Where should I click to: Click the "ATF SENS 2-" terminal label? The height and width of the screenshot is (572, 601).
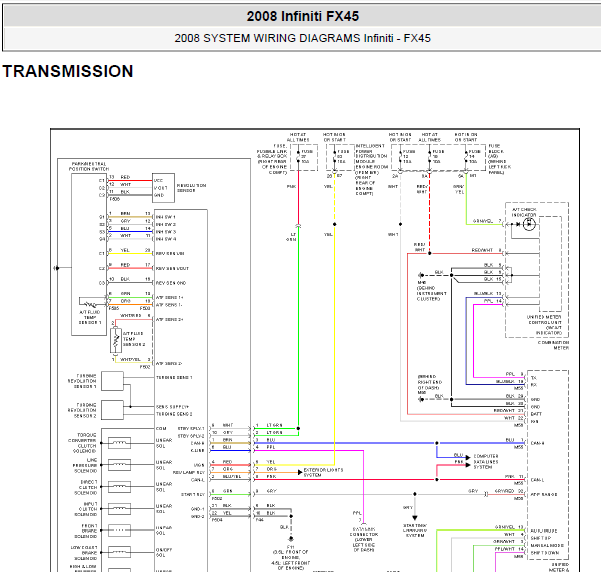coord(169,363)
